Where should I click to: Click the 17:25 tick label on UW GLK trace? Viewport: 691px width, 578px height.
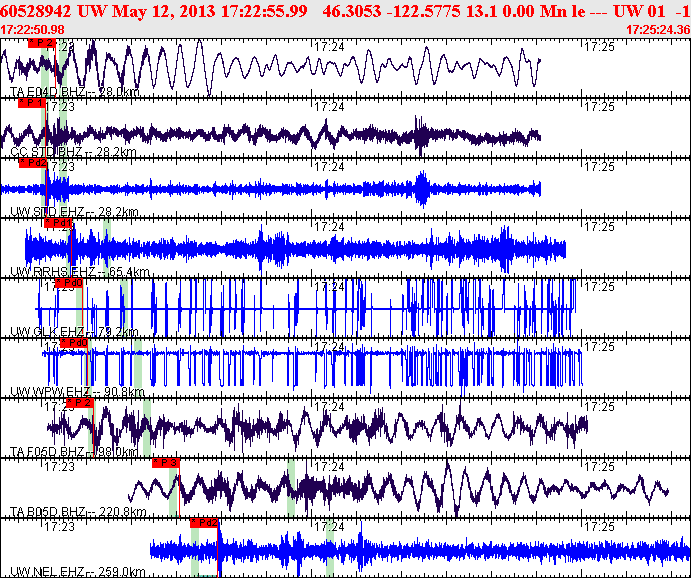599,286
